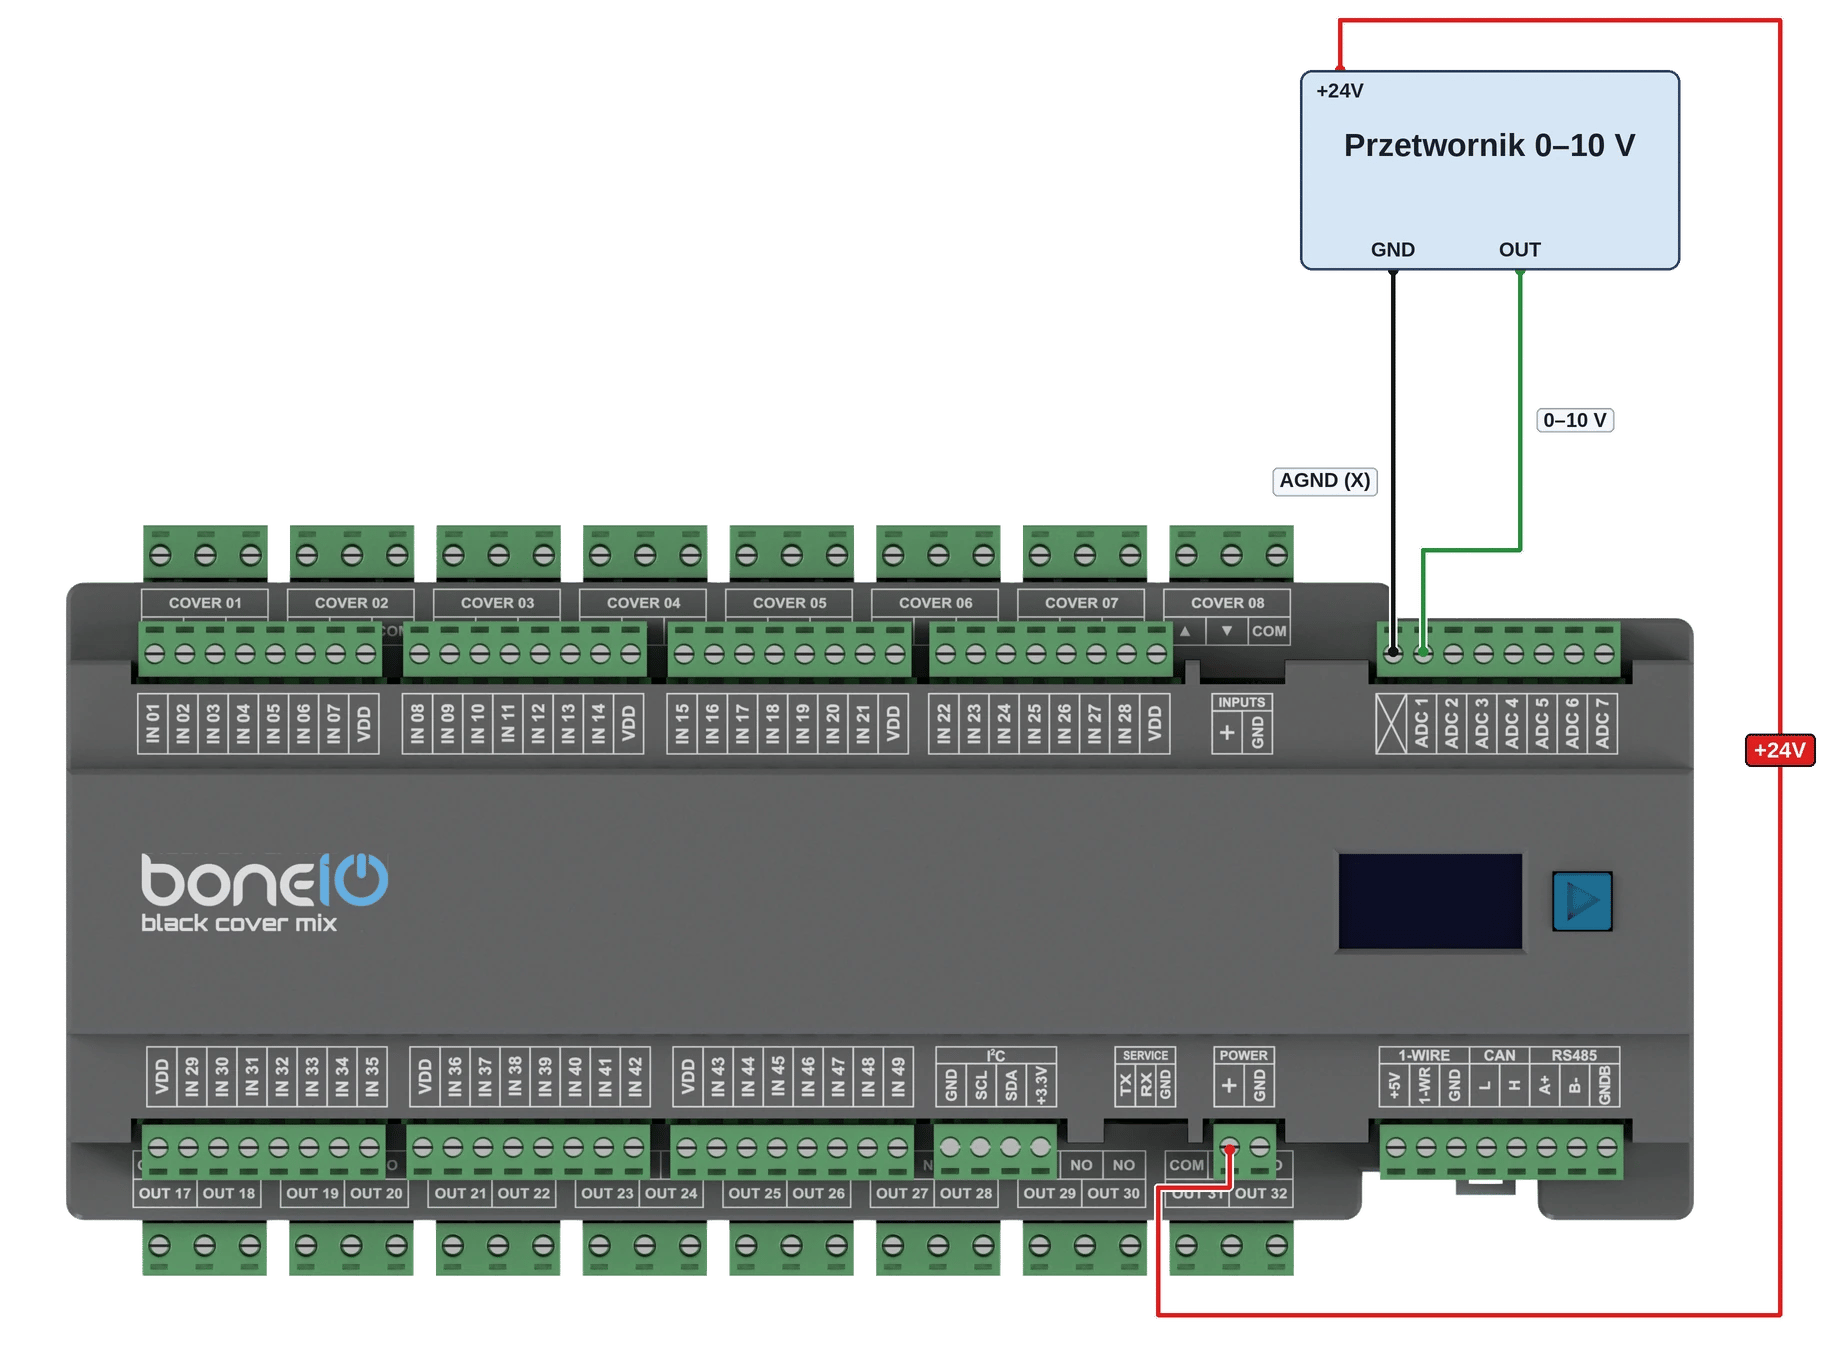Viewport: 1841px width, 1371px height.
Task: Click the INPUTS label
Action: [x=1242, y=702]
